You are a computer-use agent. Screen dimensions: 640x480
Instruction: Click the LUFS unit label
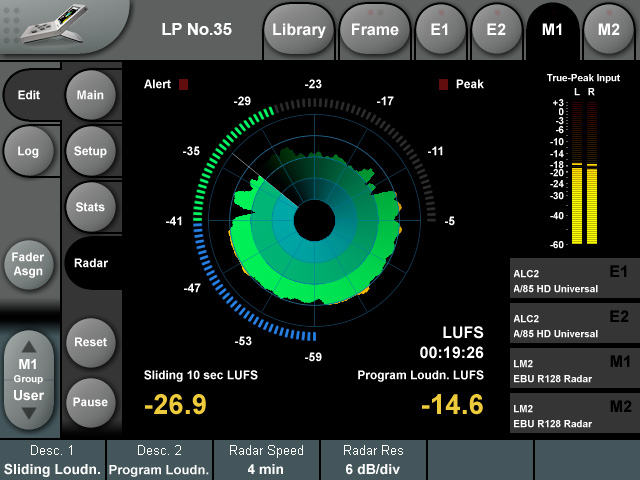tap(463, 332)
